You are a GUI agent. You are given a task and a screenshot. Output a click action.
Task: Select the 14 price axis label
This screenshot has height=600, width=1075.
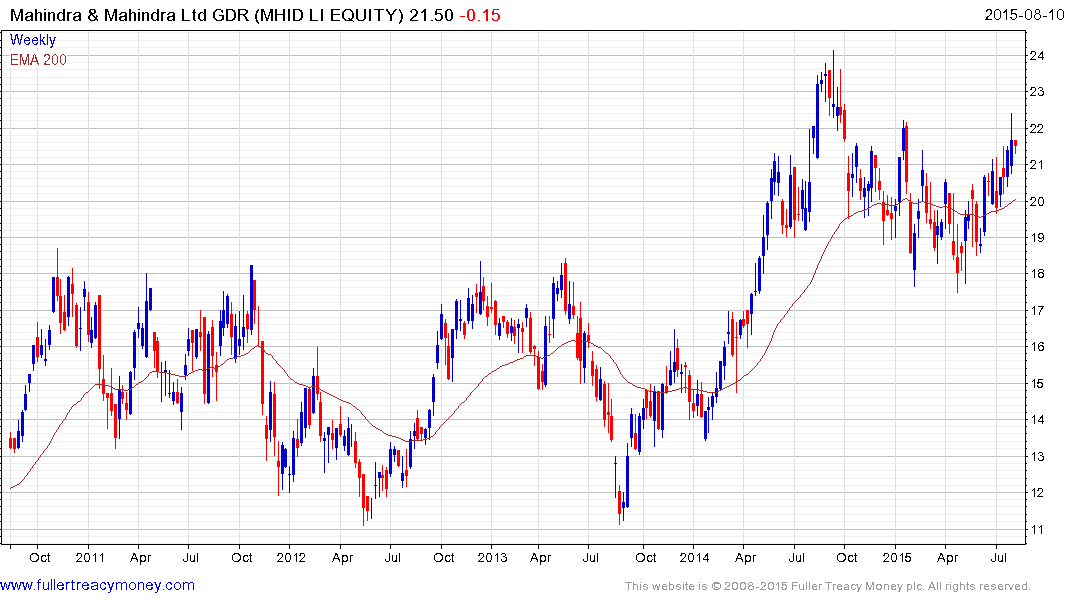[x=1037, y=420]
